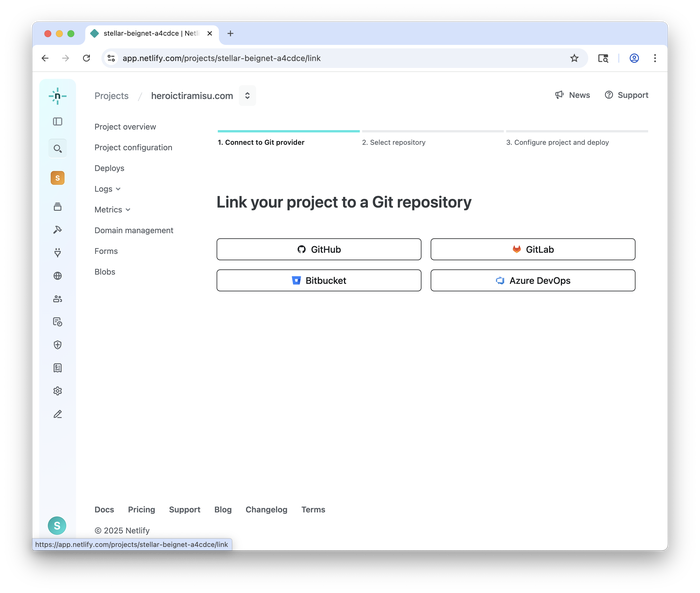Connect with the Azure DevOps button

(533, 280)
